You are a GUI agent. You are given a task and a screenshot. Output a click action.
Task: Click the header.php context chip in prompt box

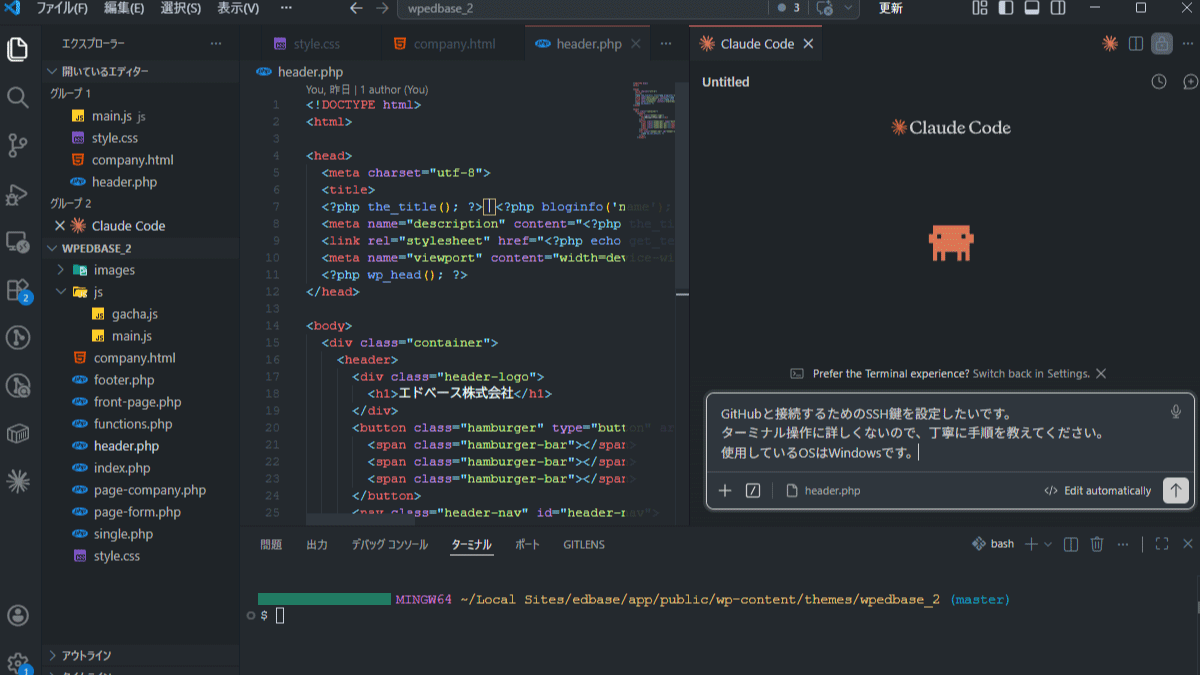(x=823, y=490)
